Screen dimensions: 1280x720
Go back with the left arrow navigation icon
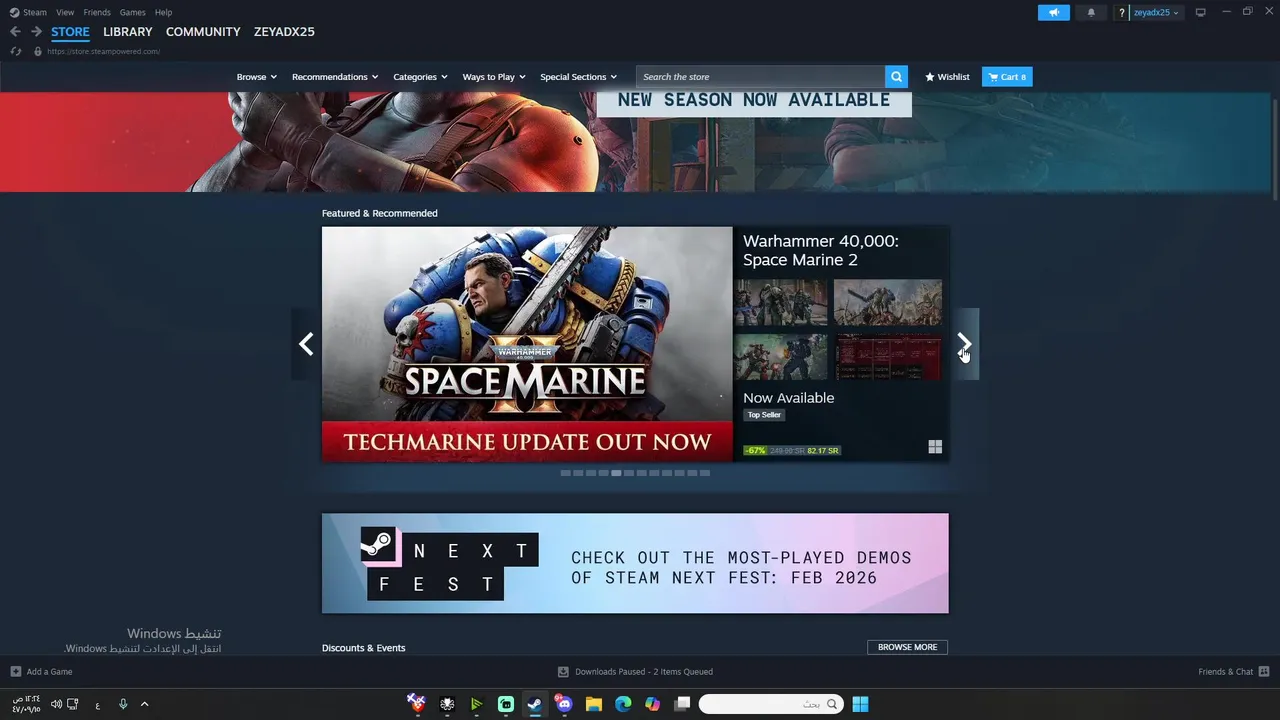15,32
